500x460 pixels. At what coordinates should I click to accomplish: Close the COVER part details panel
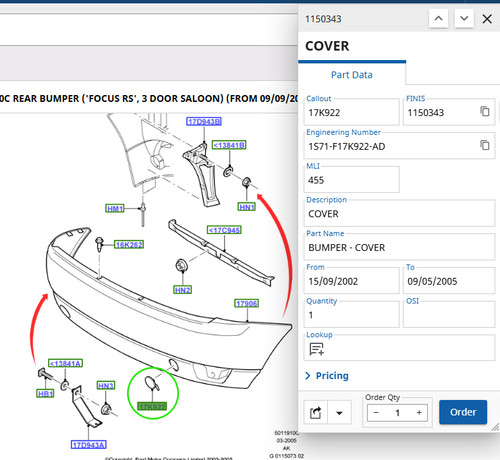(487, 19)
